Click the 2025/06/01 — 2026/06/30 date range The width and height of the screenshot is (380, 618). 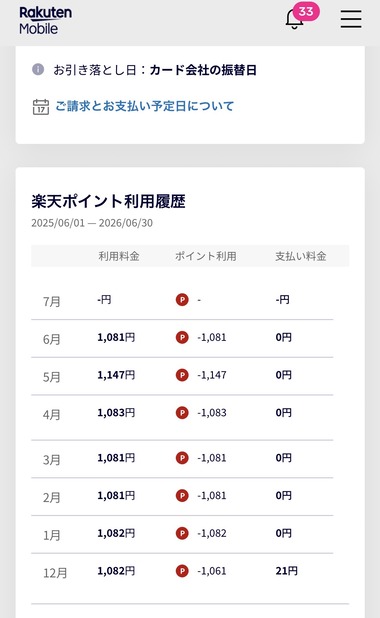(92, 223)
